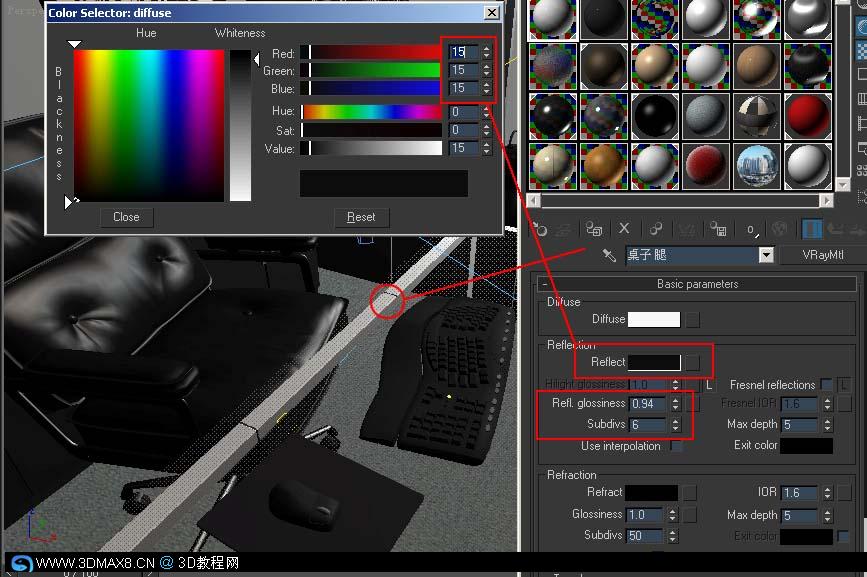Open the Material ID Channel flyout

point(751,229)
